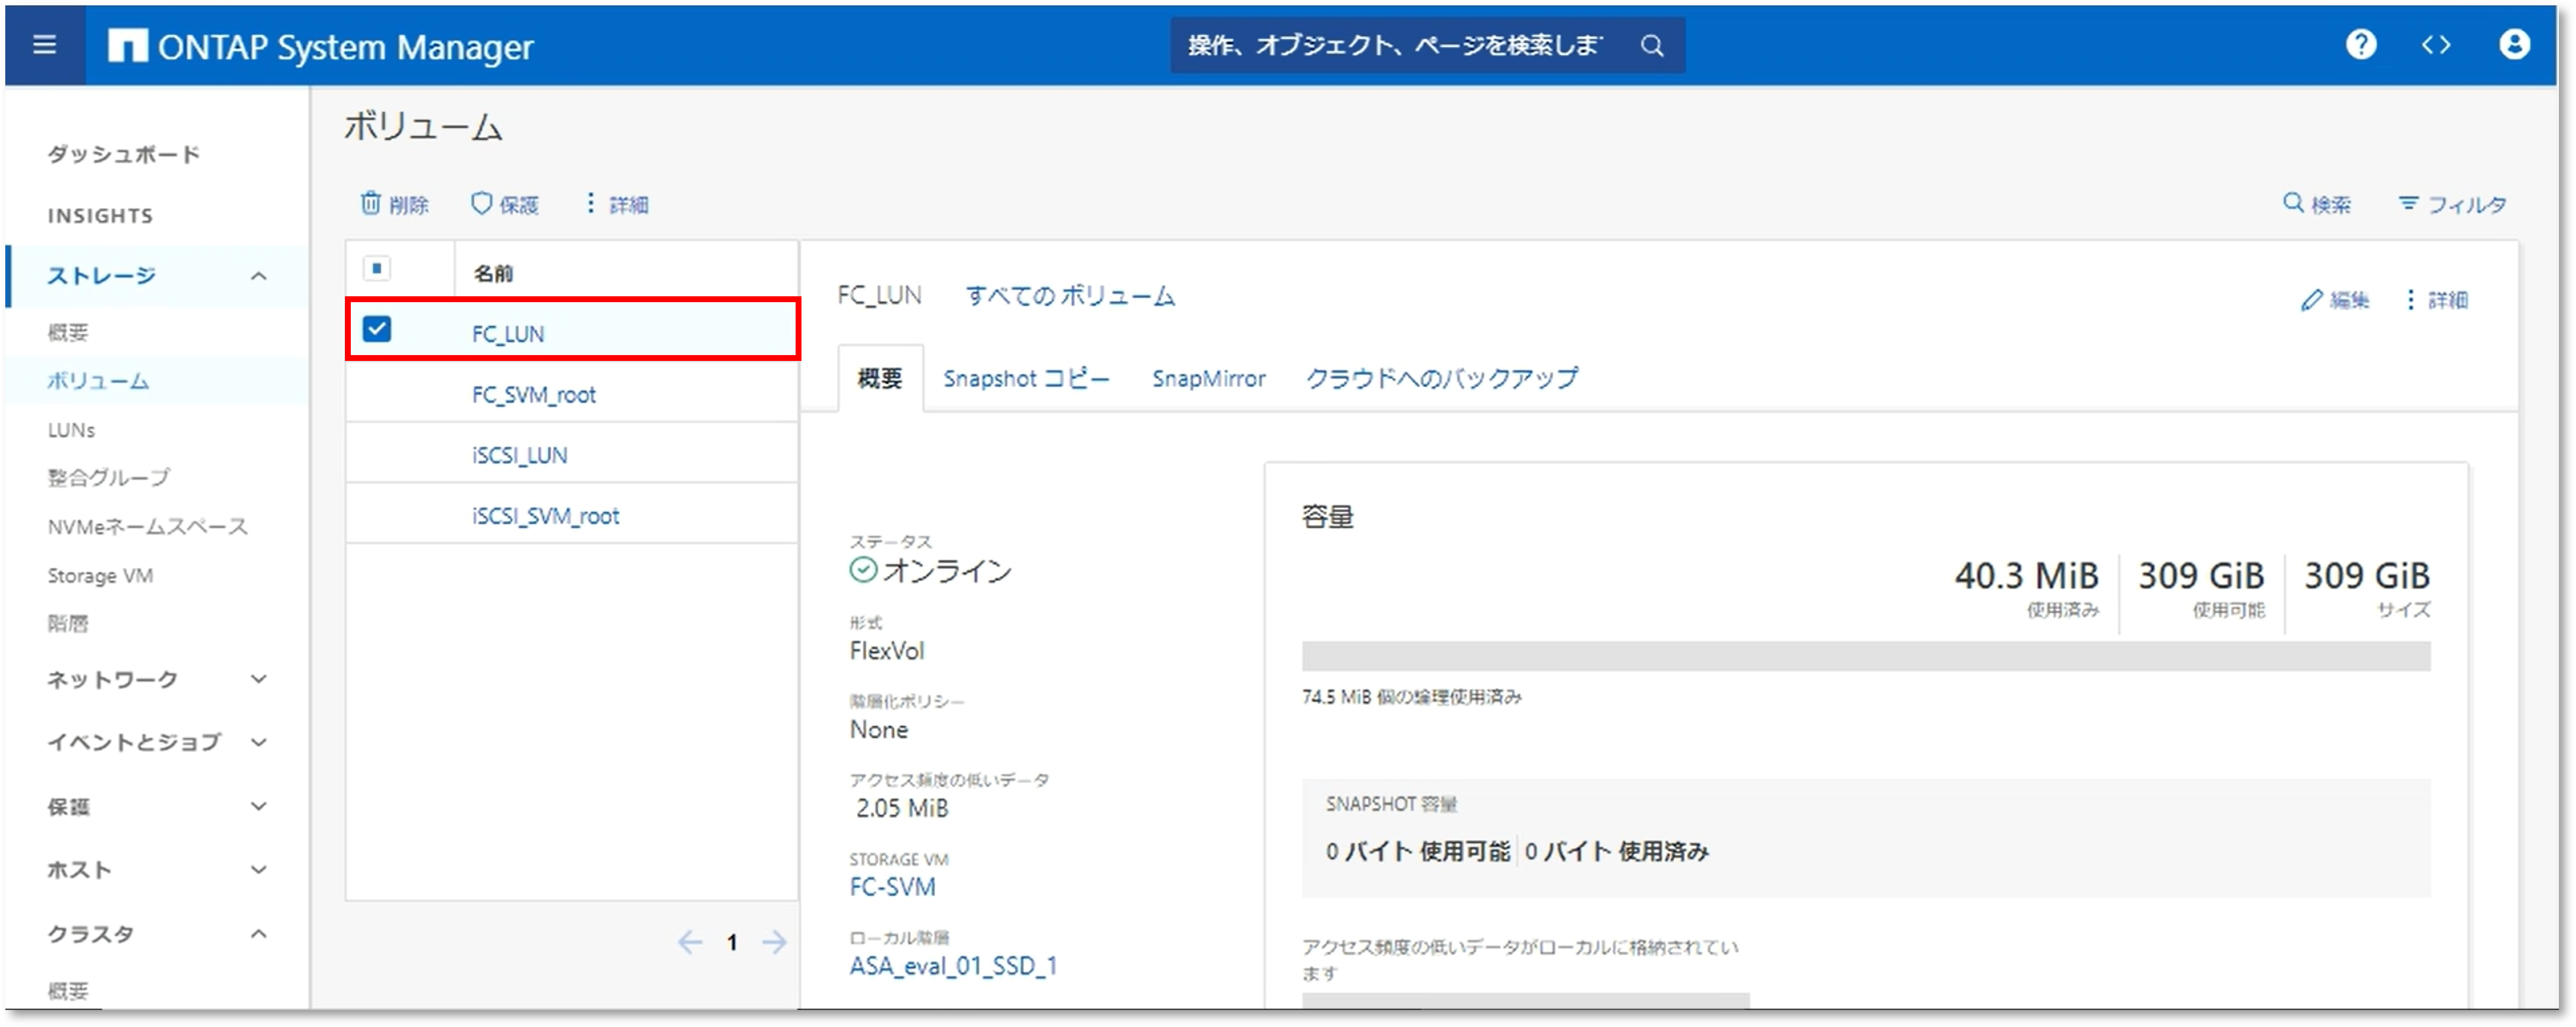The width and height of the screenshot is (2576, 1027).
Task: Open ダッシュボード in the sidebar
Action: pos(124,154)
